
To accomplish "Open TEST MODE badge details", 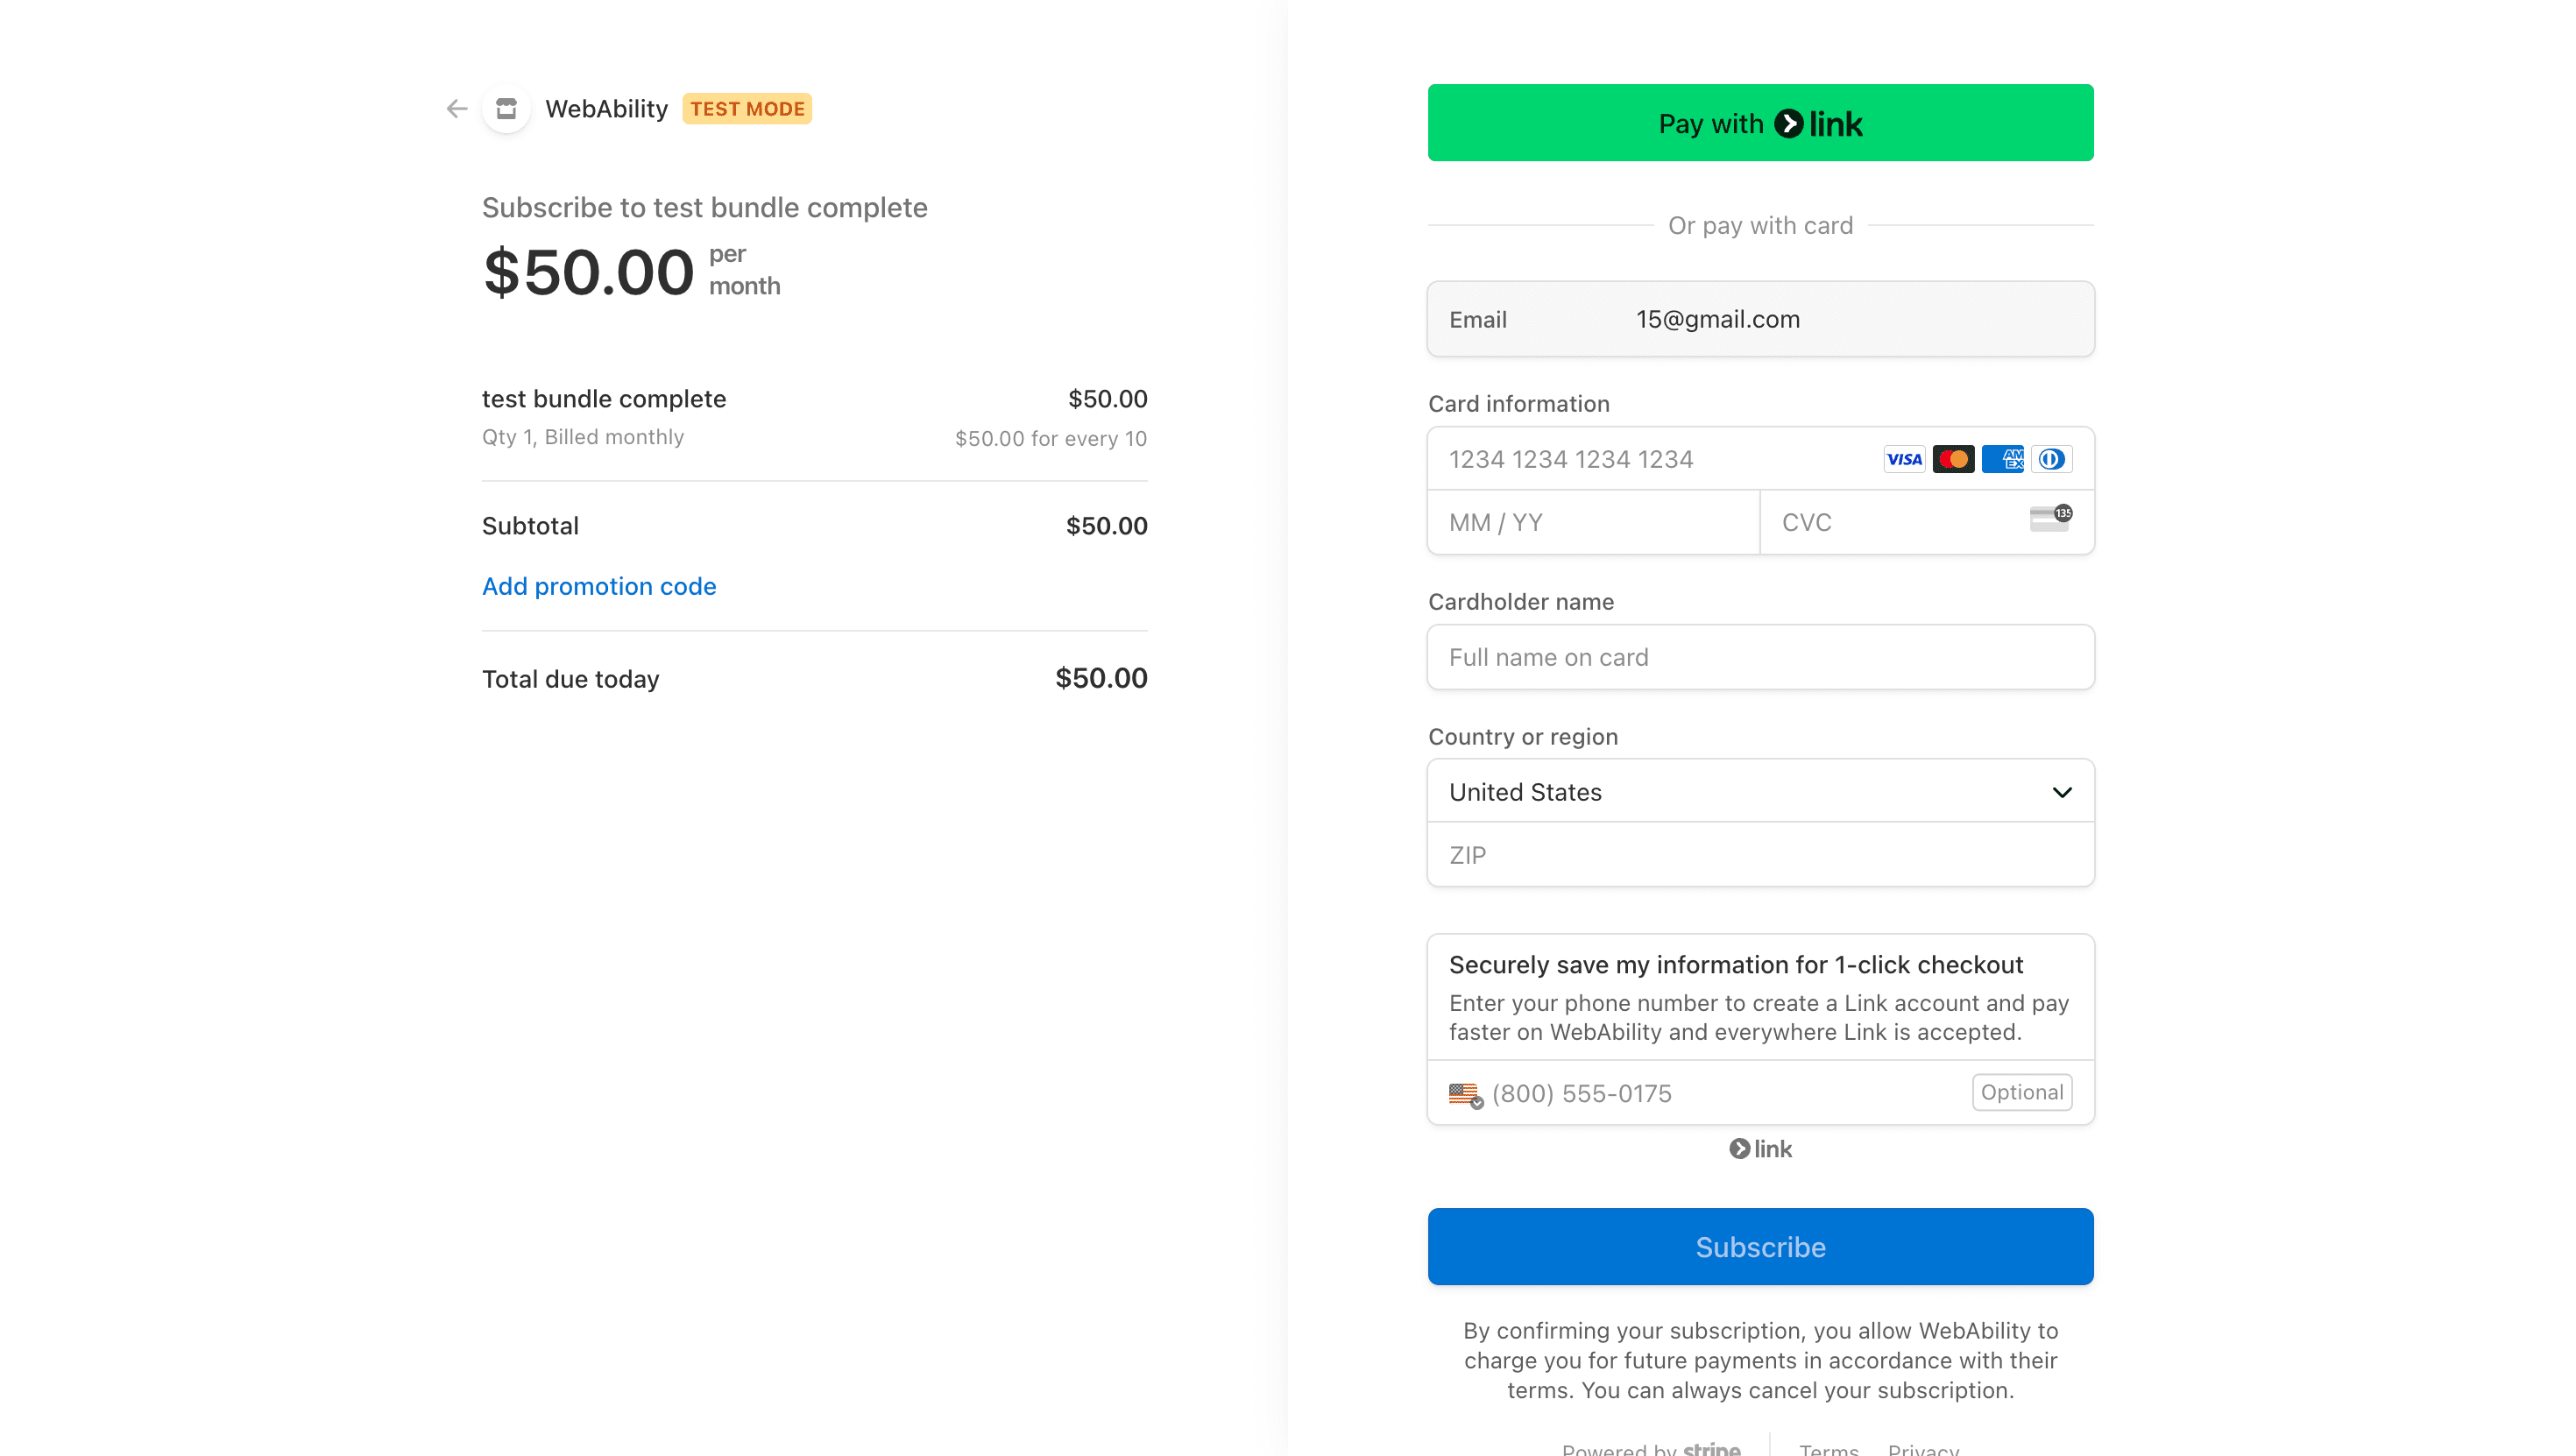I will point(747,108).
